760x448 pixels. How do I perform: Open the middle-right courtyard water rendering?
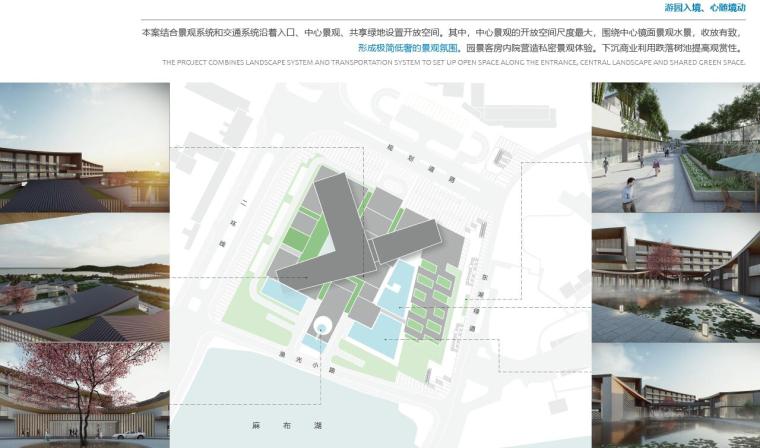click(675, 276)
